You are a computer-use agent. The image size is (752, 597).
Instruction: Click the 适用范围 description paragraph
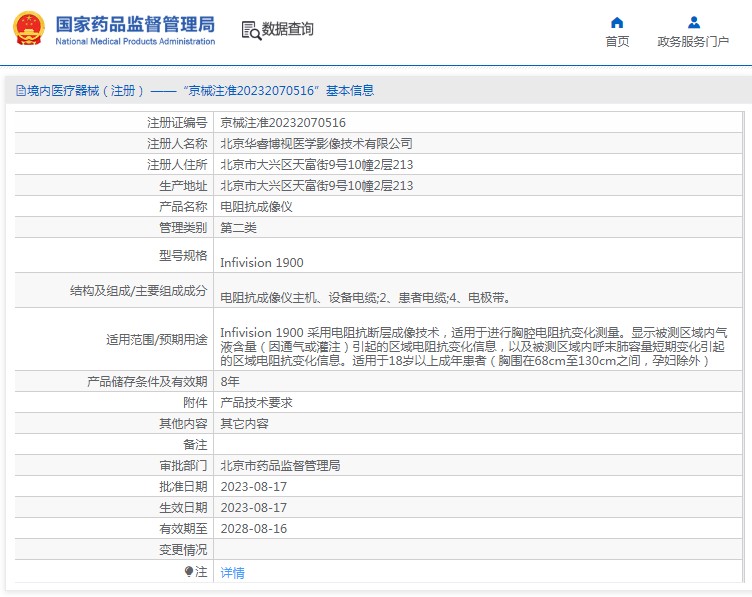474,346
